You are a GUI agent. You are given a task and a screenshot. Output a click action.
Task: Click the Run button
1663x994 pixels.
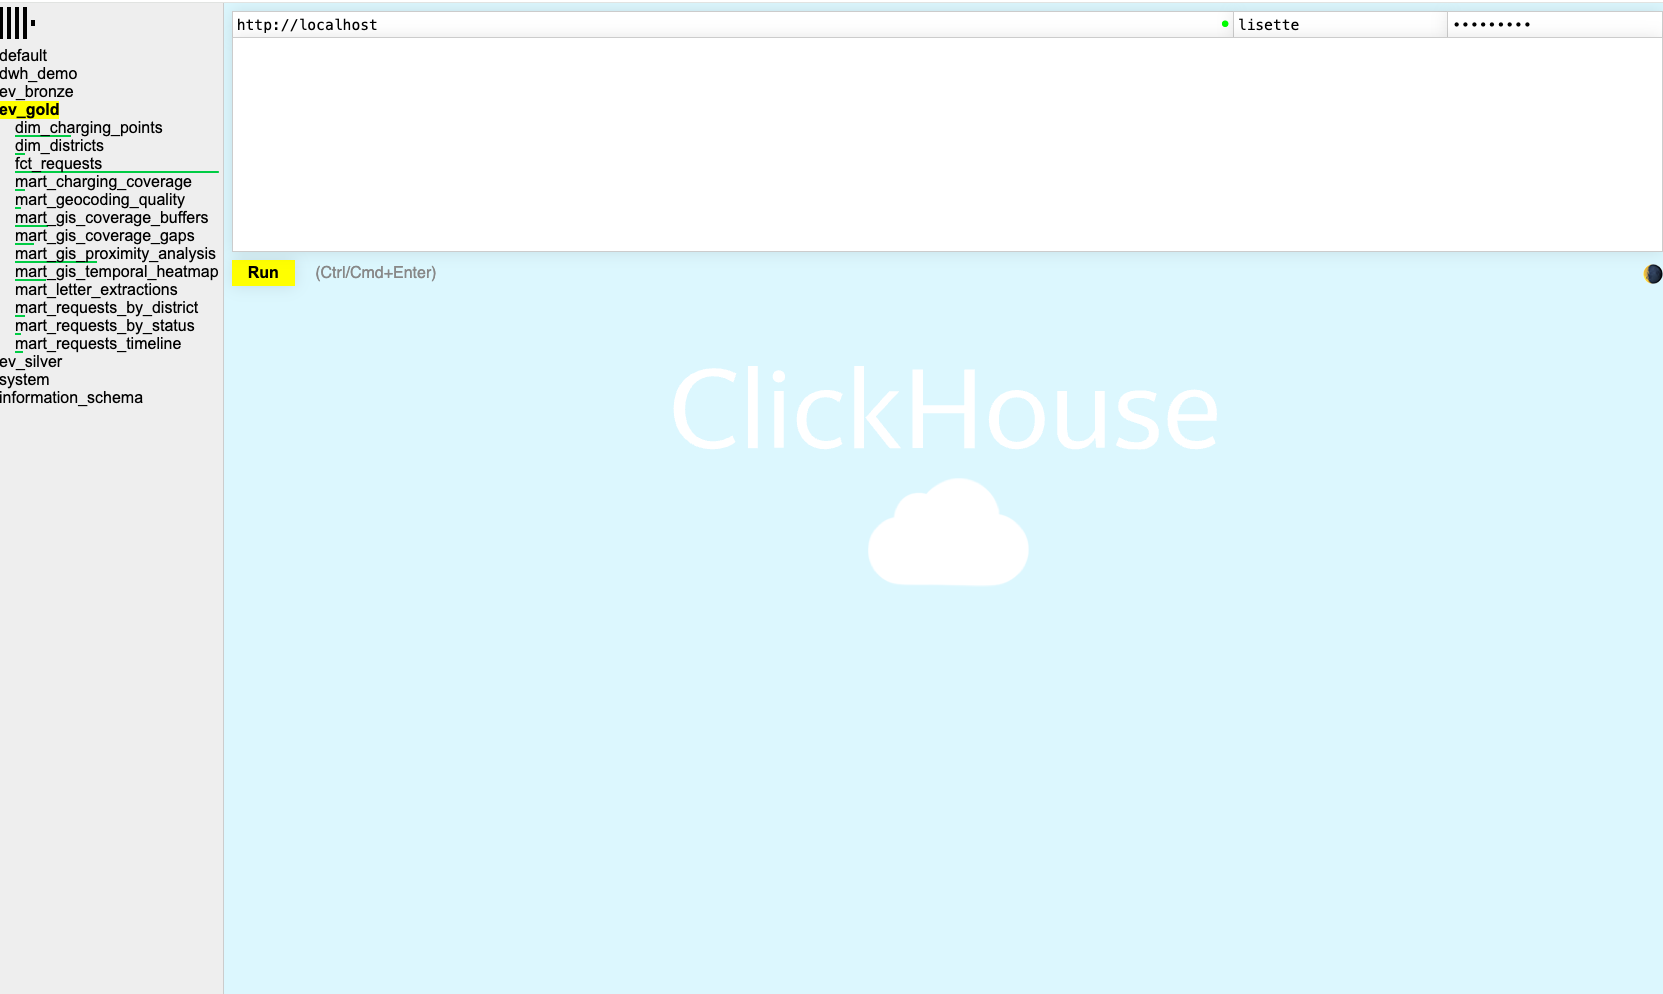click(263, 272)
